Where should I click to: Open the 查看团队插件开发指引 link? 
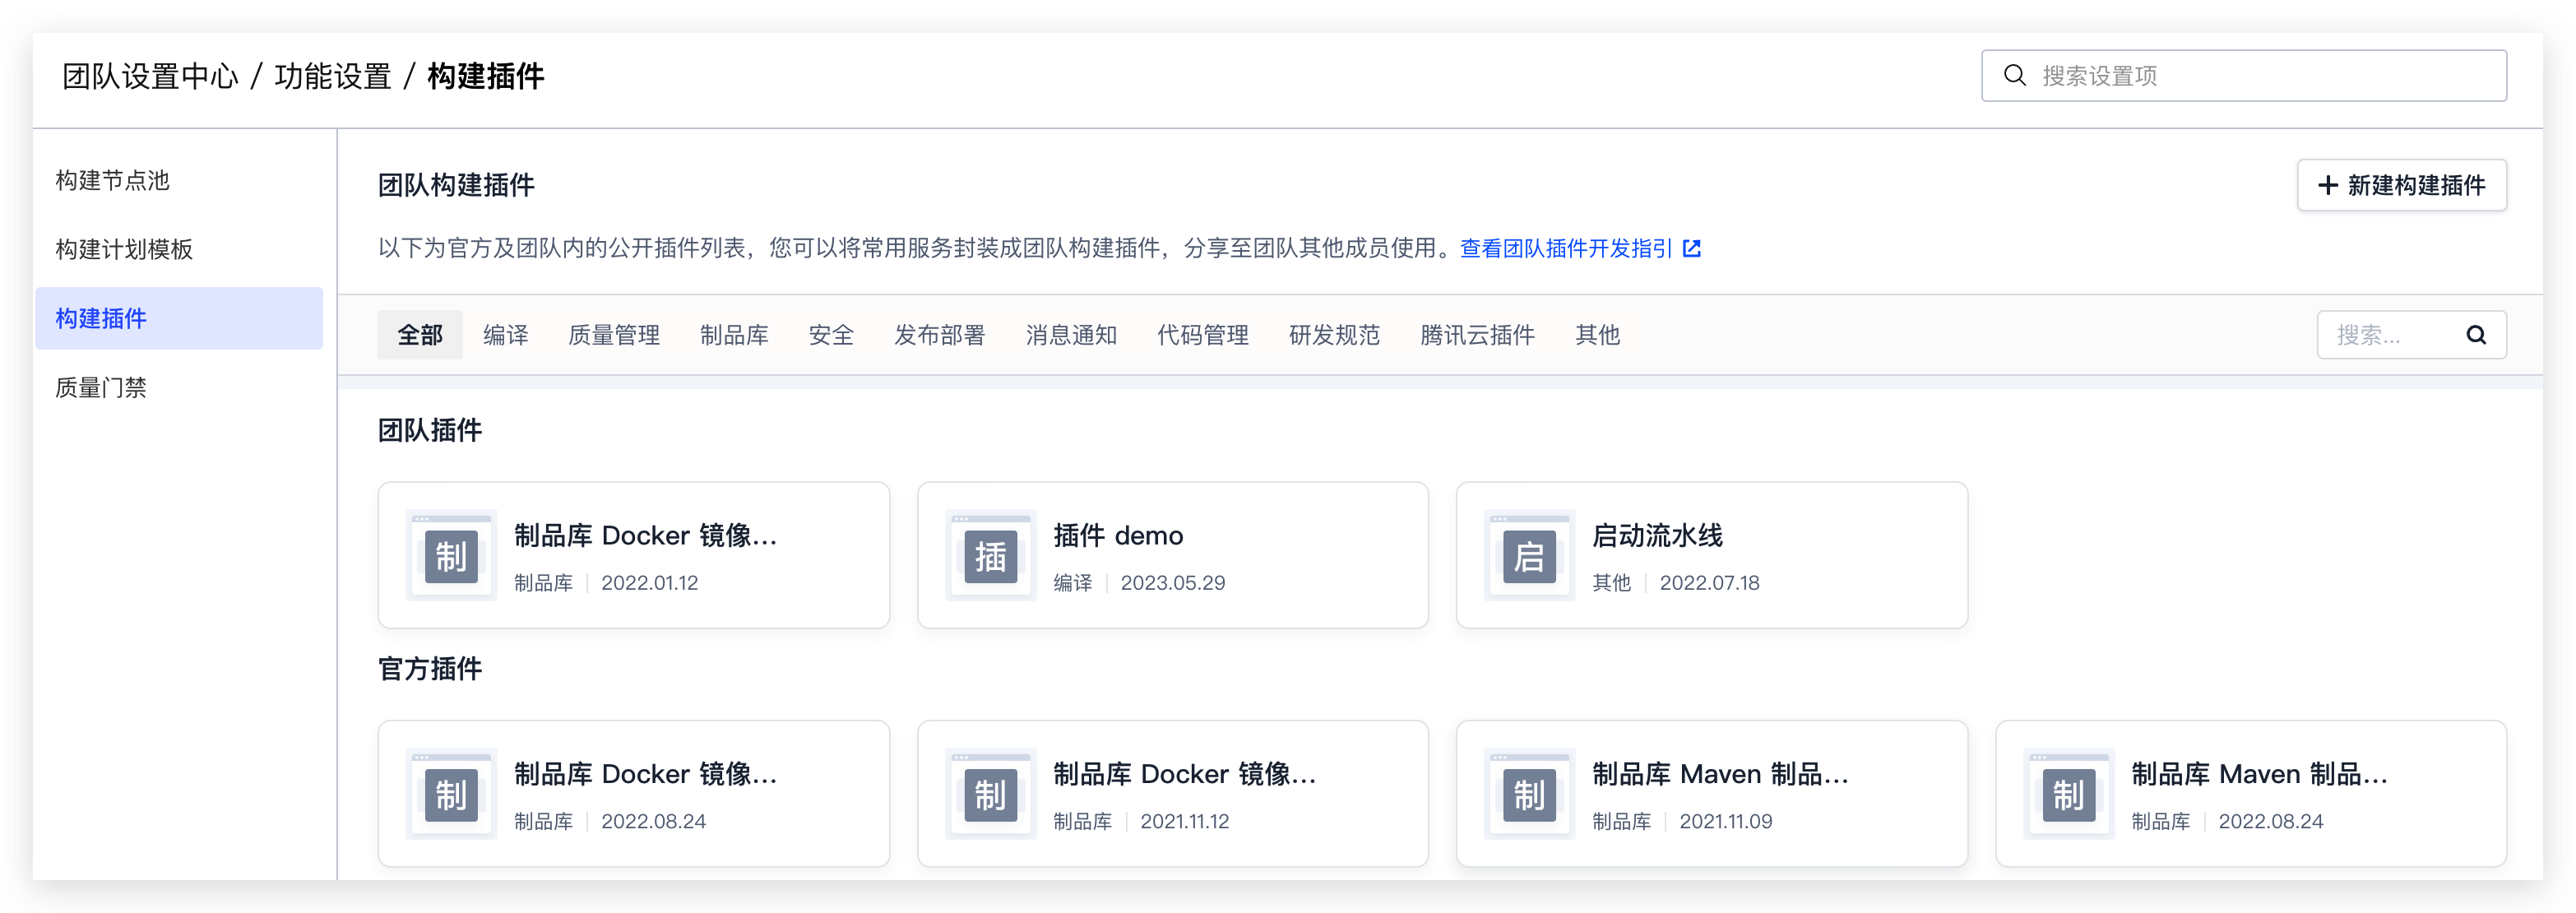(1566, 248)
